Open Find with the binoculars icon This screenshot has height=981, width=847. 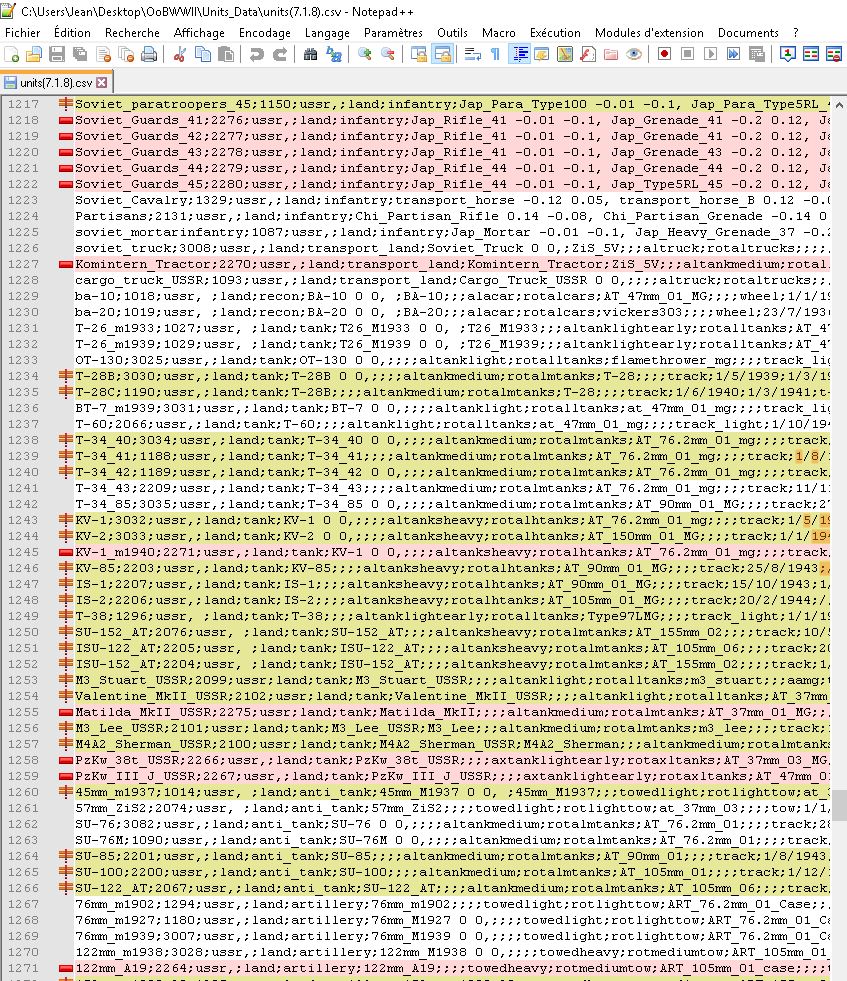311,54
